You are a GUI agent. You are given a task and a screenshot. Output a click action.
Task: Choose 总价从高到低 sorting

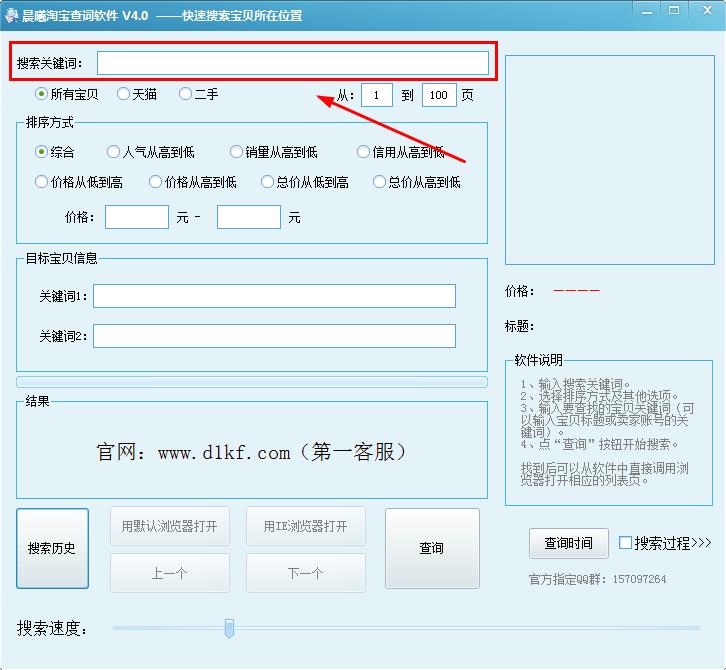click(x=379, y=182)
